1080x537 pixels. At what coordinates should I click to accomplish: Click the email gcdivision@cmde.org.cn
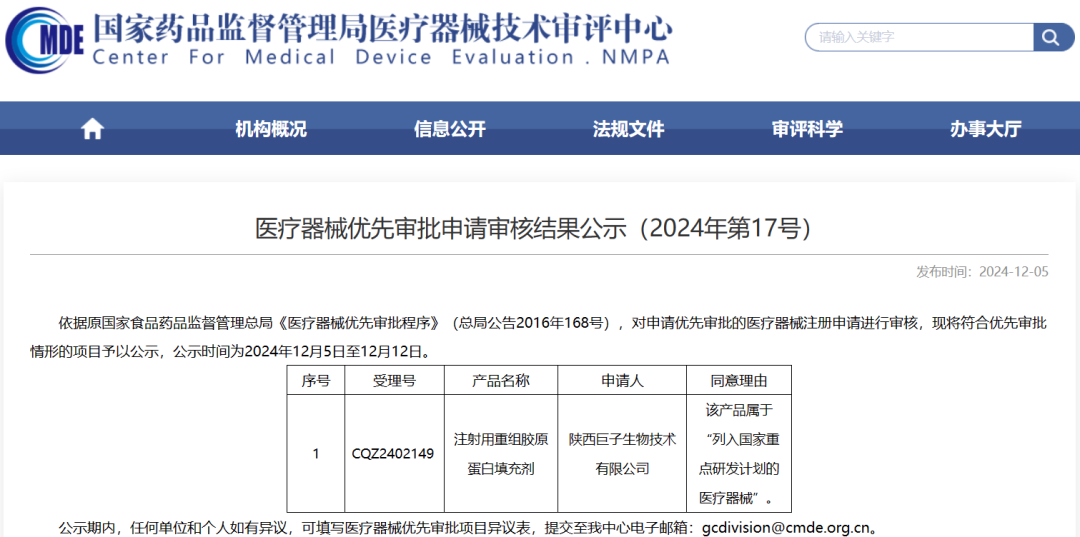pyautogui.click(x=785, y=529)
